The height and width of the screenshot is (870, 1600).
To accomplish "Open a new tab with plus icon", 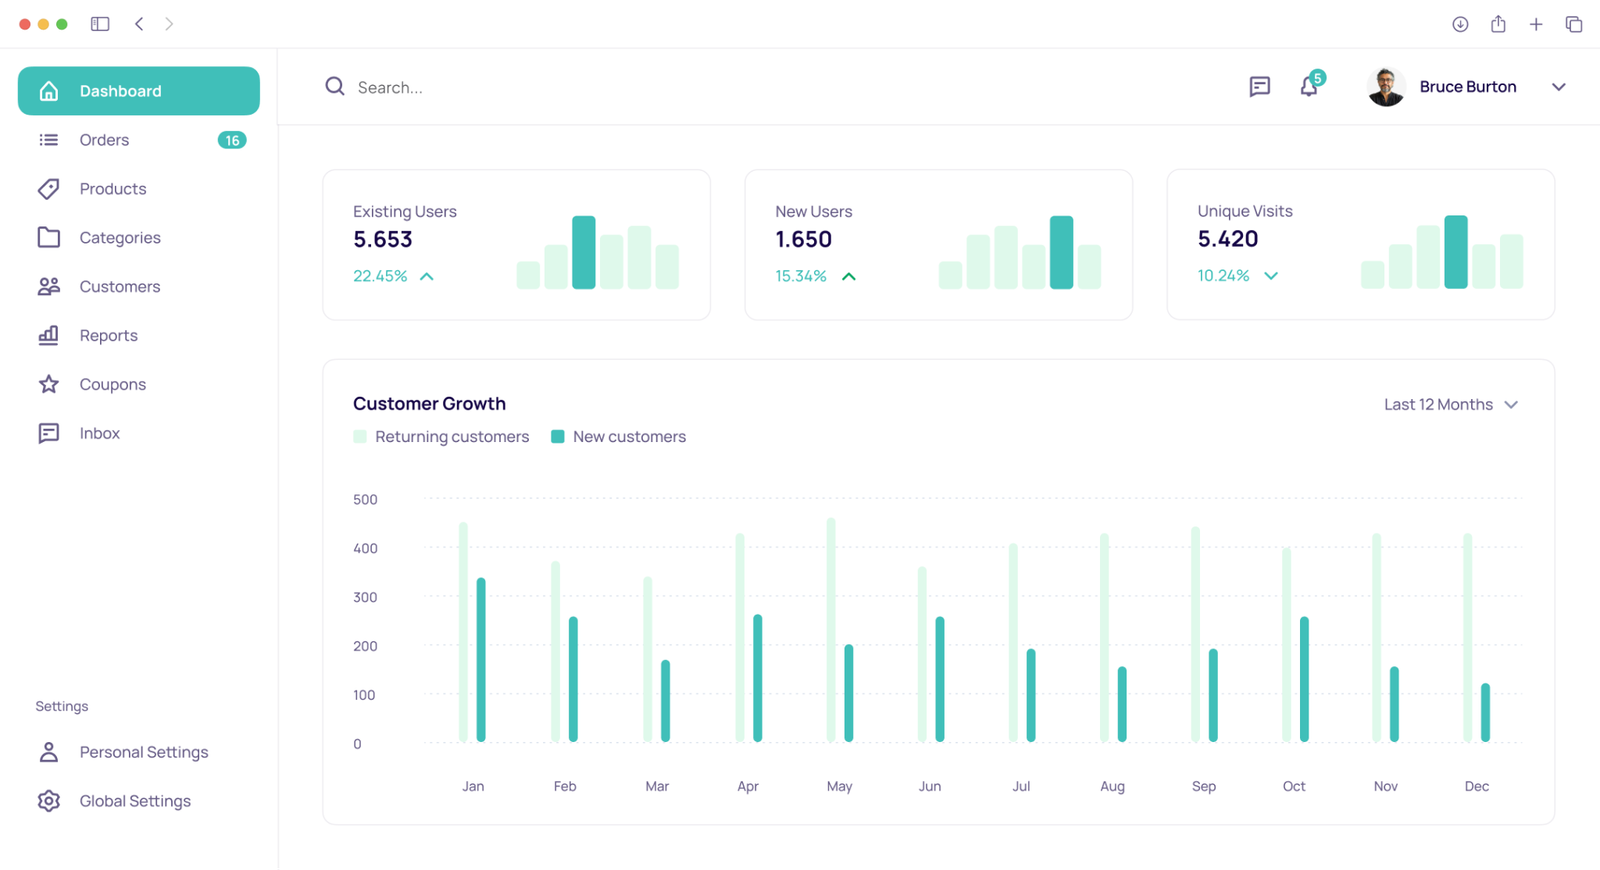I will [x=1536, y=24].
